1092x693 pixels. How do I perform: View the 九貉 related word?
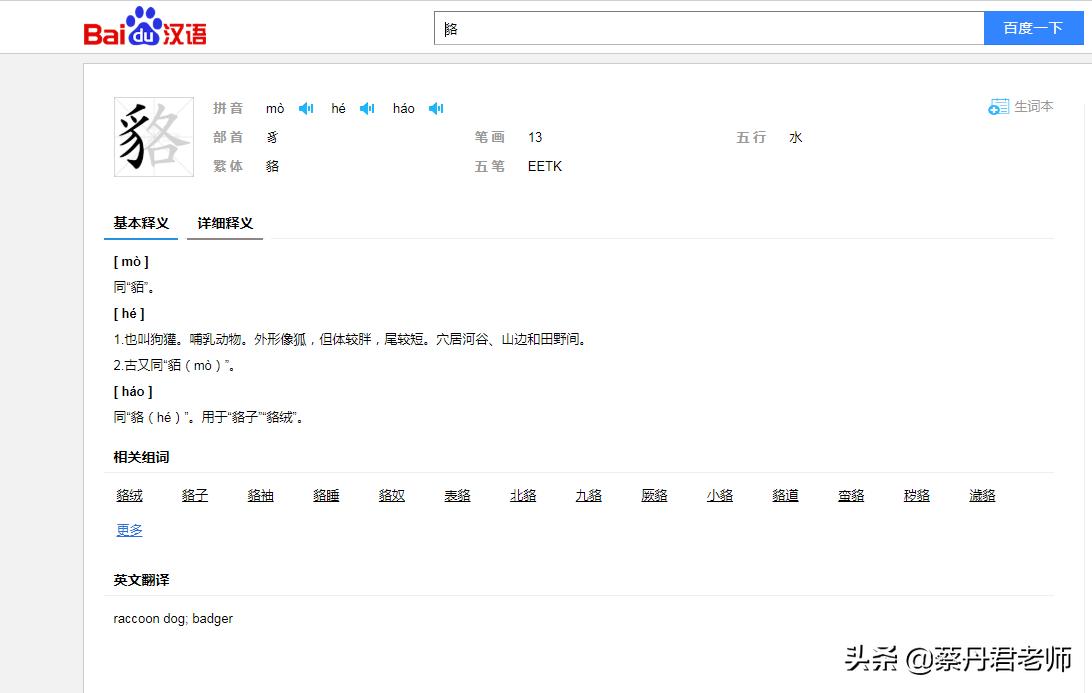point(588,494)
